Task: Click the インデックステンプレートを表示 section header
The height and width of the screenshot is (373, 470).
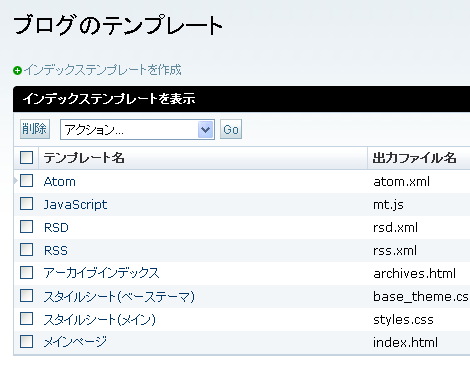Action: click(109, 99)
